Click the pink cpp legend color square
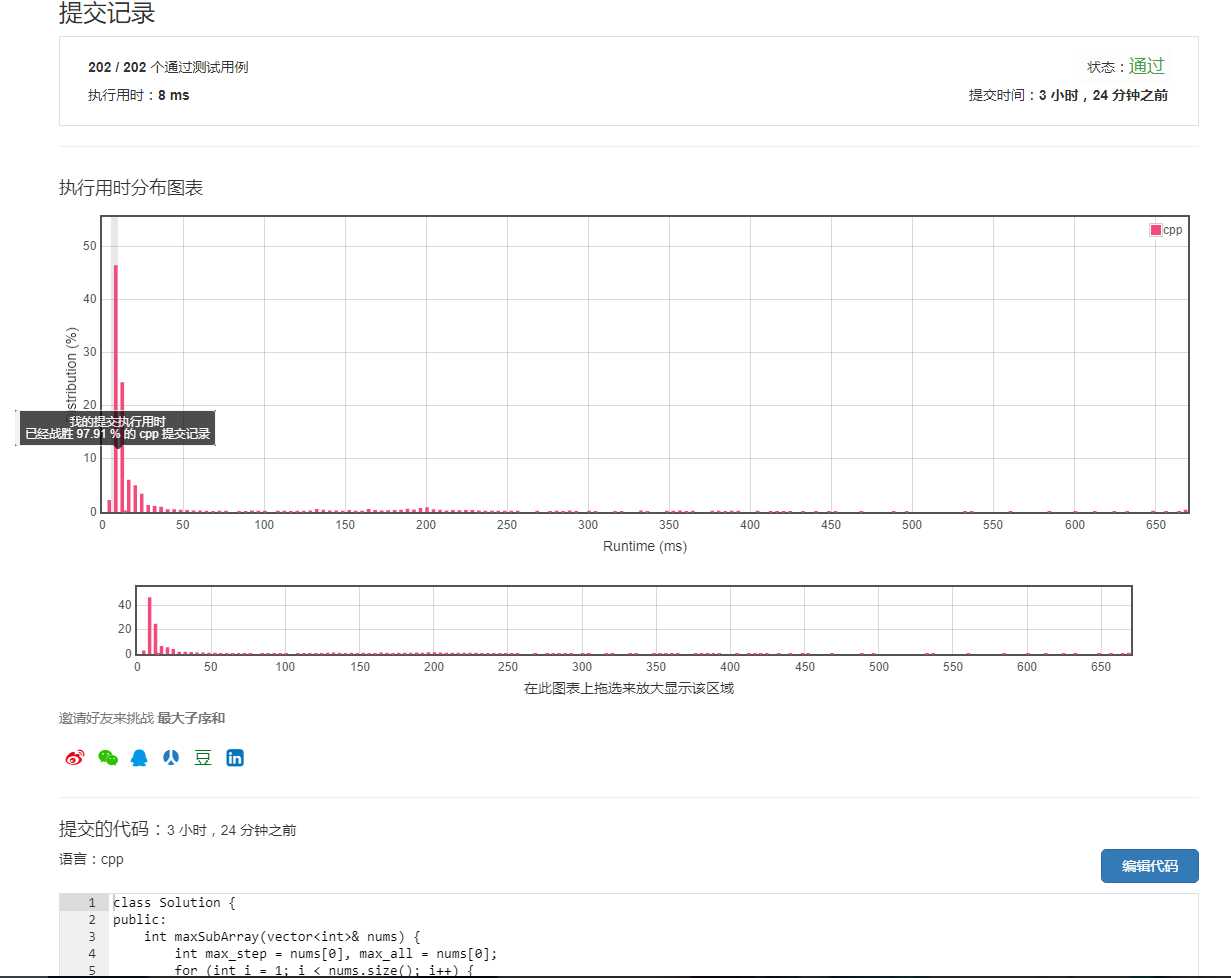The width and height of the screenshot is (1231, 978). [x=1156, y=230]
